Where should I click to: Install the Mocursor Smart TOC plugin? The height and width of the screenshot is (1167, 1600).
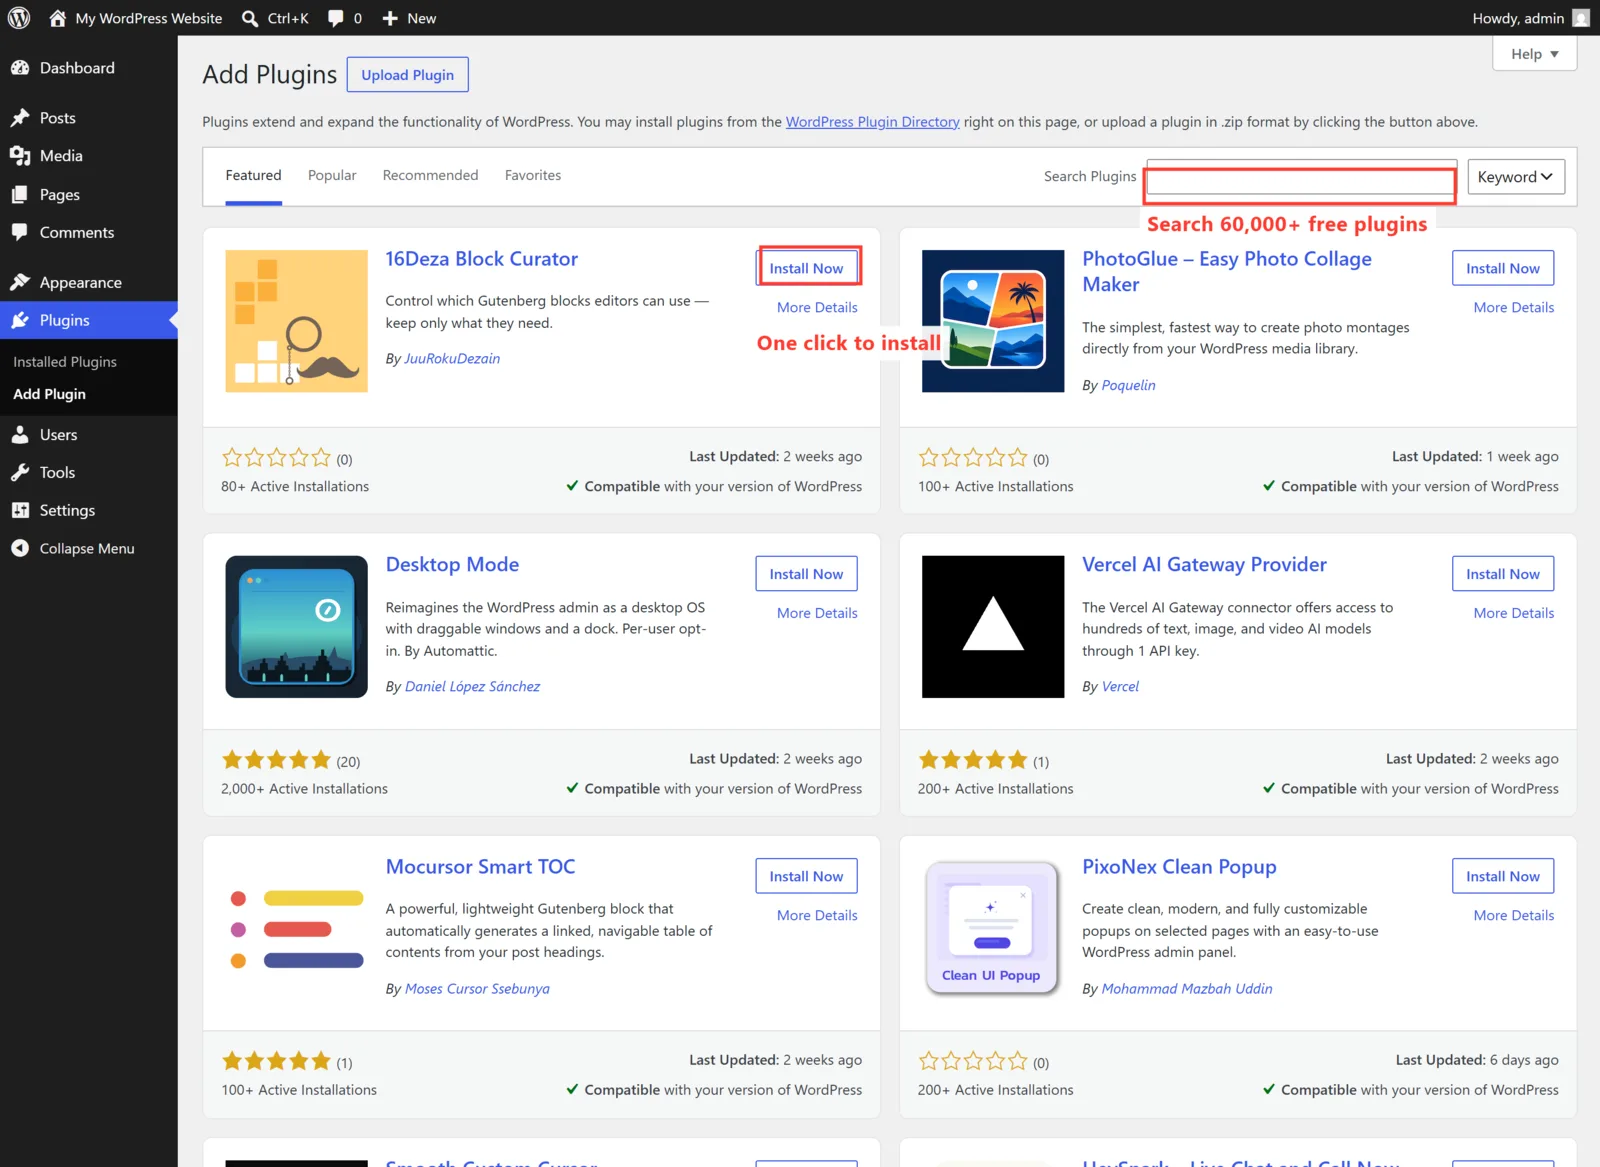[x=806, y=876]
